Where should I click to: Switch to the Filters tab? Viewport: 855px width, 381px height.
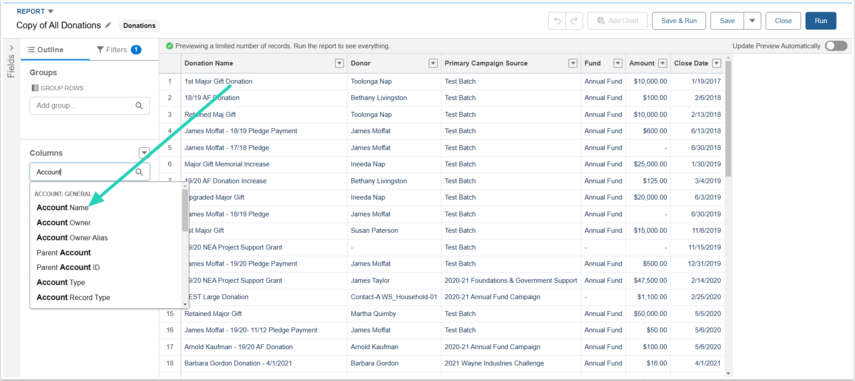[x=118, y=50]
